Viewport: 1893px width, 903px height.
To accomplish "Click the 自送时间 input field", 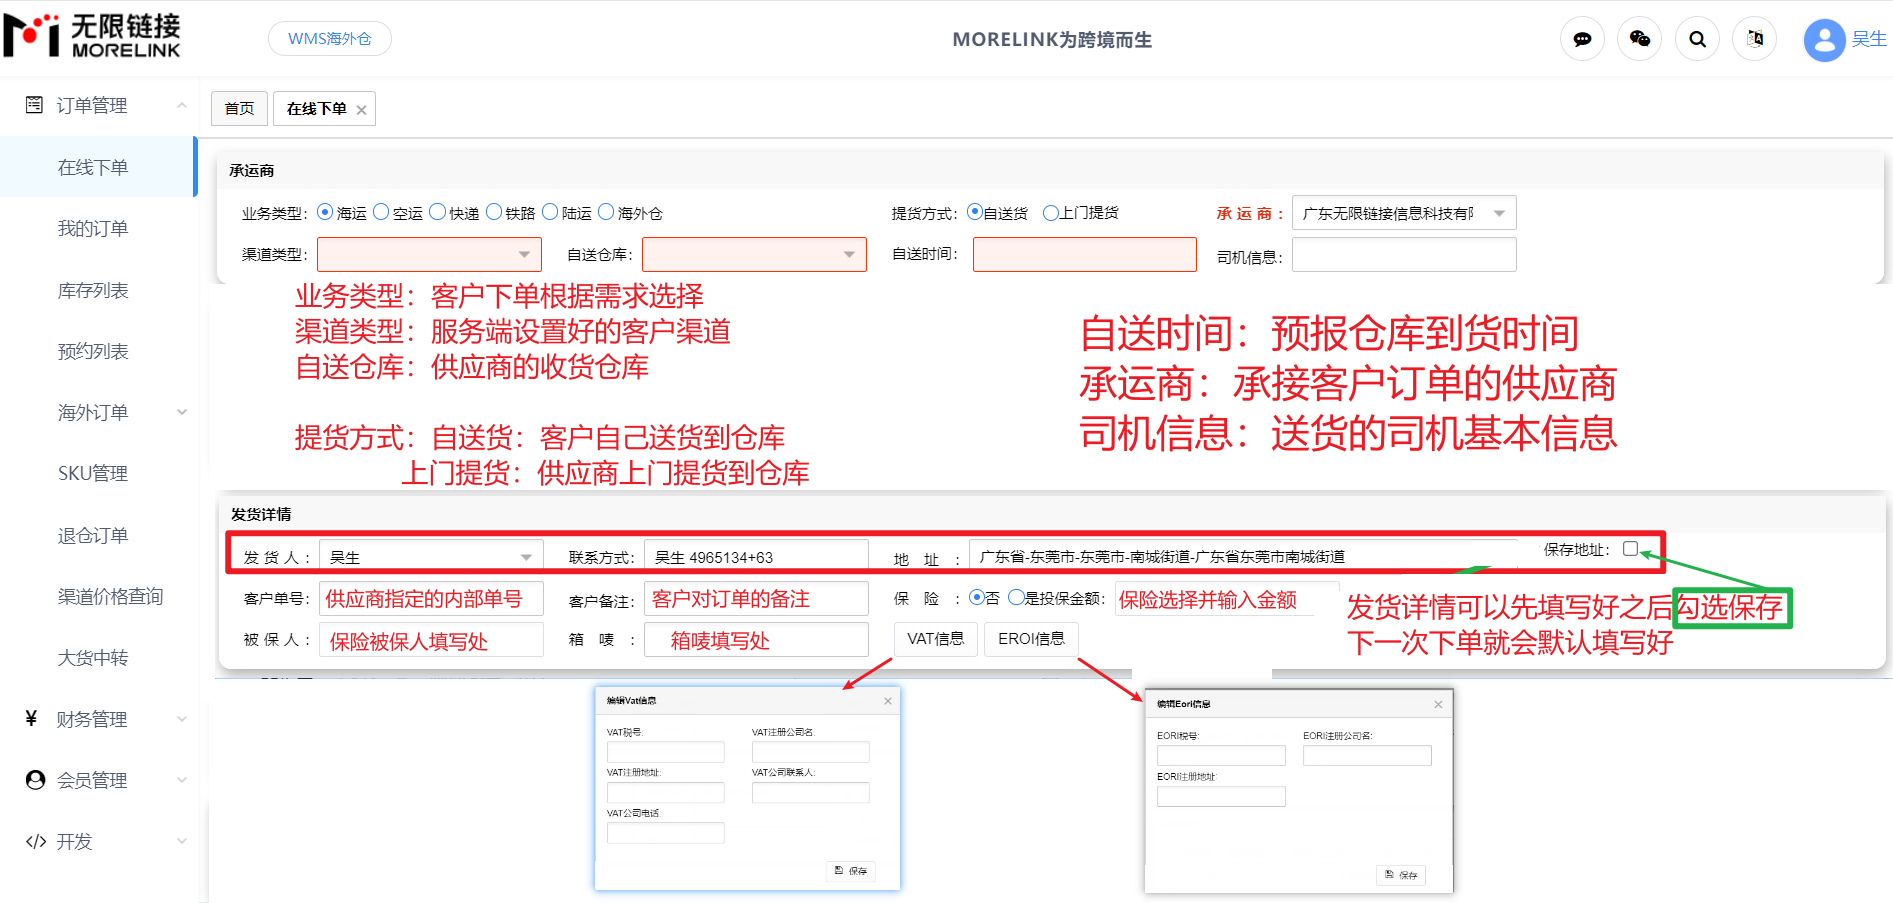I will [x=1084, y=254].
